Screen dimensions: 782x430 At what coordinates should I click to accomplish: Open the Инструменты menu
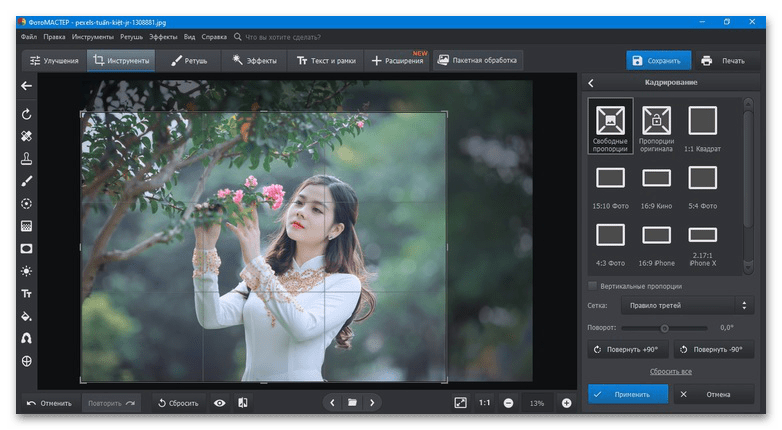point(92,37)
